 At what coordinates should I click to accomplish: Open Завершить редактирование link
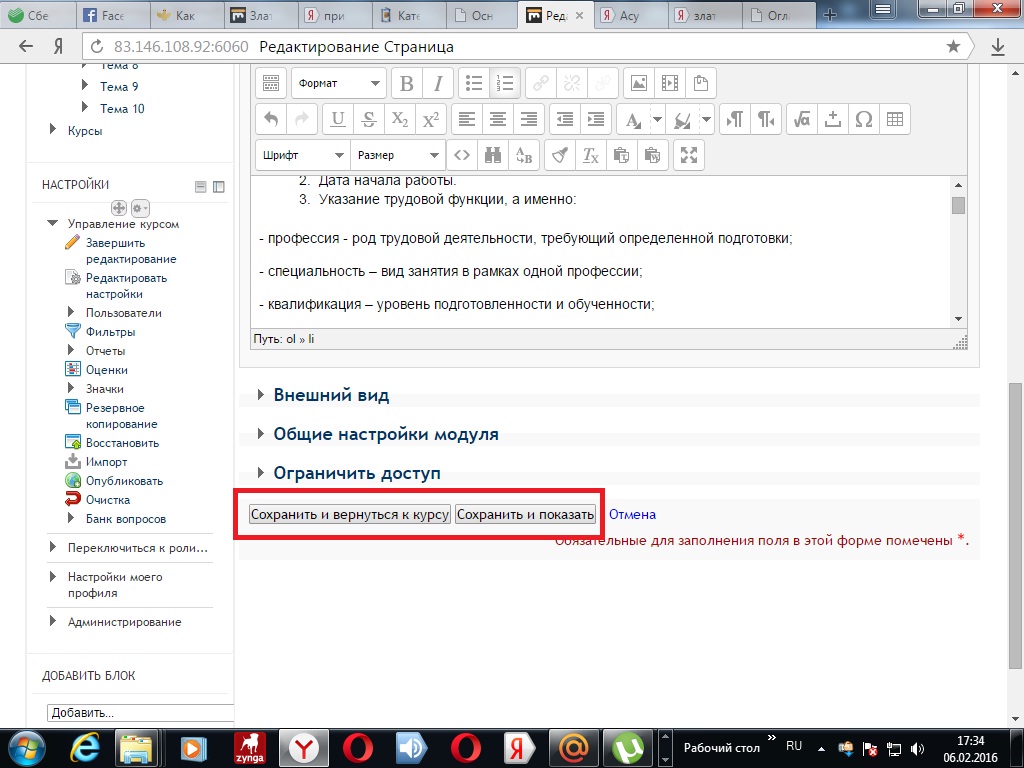click(x=131, y=251)
